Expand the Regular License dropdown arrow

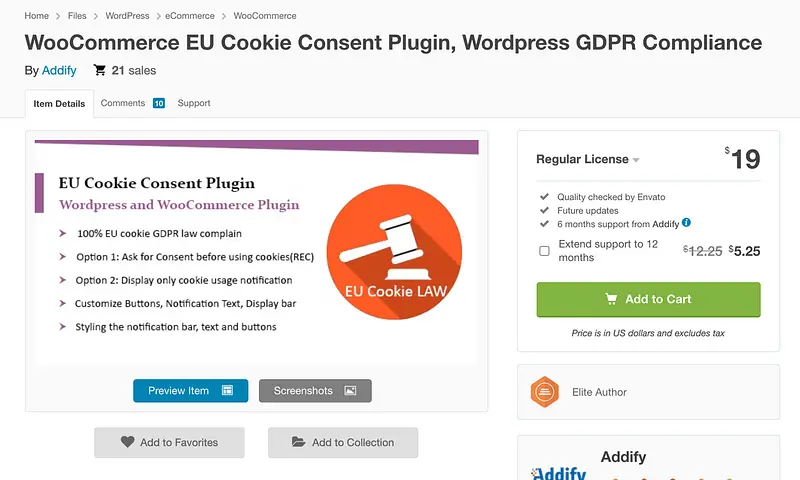point(636,160)
